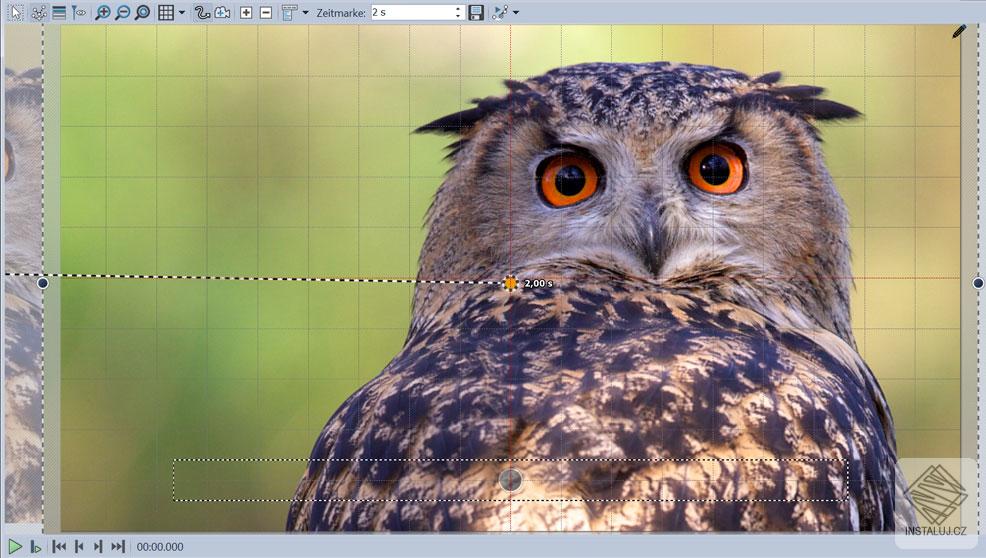Start playback with the green play button
The height and width of the screenshot is (558, 986).
15,547
